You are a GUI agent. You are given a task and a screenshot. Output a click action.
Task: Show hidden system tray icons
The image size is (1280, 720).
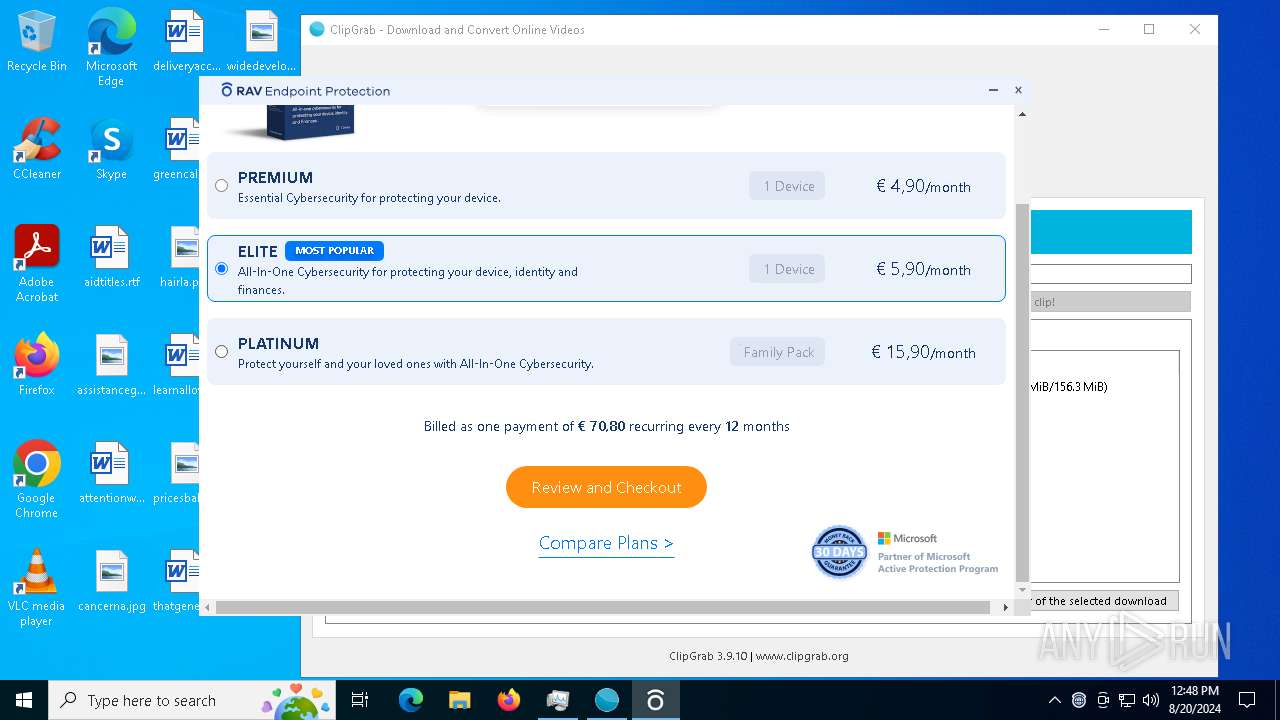(x=1054, y=700)
